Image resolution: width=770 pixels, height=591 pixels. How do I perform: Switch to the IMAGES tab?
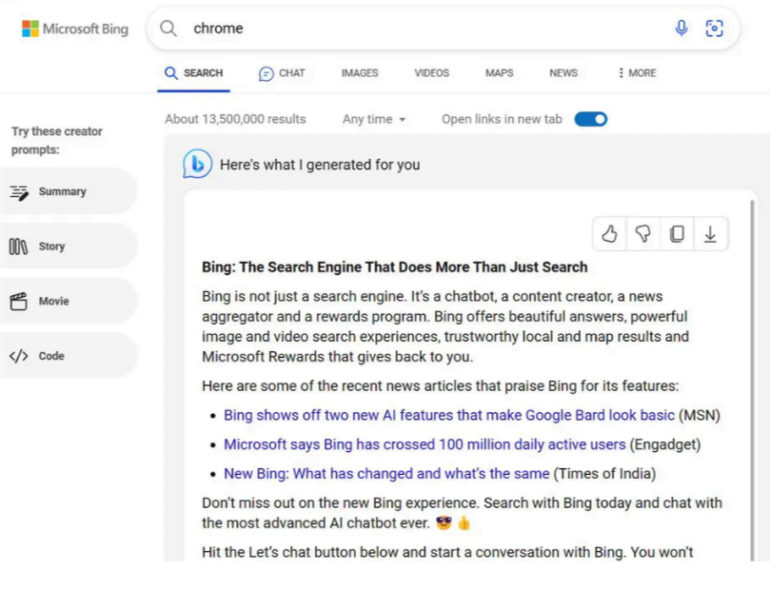pyautogui.click(x=359, y=73)
